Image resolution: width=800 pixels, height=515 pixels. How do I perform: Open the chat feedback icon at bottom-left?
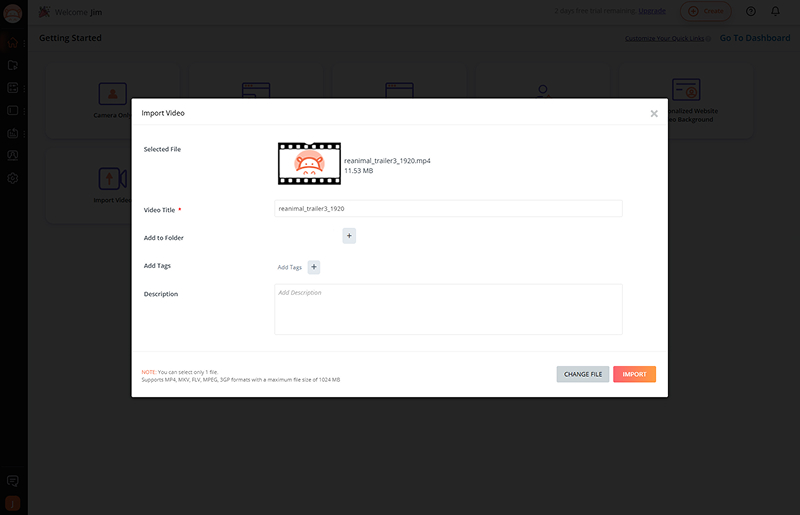click(13, 481)
